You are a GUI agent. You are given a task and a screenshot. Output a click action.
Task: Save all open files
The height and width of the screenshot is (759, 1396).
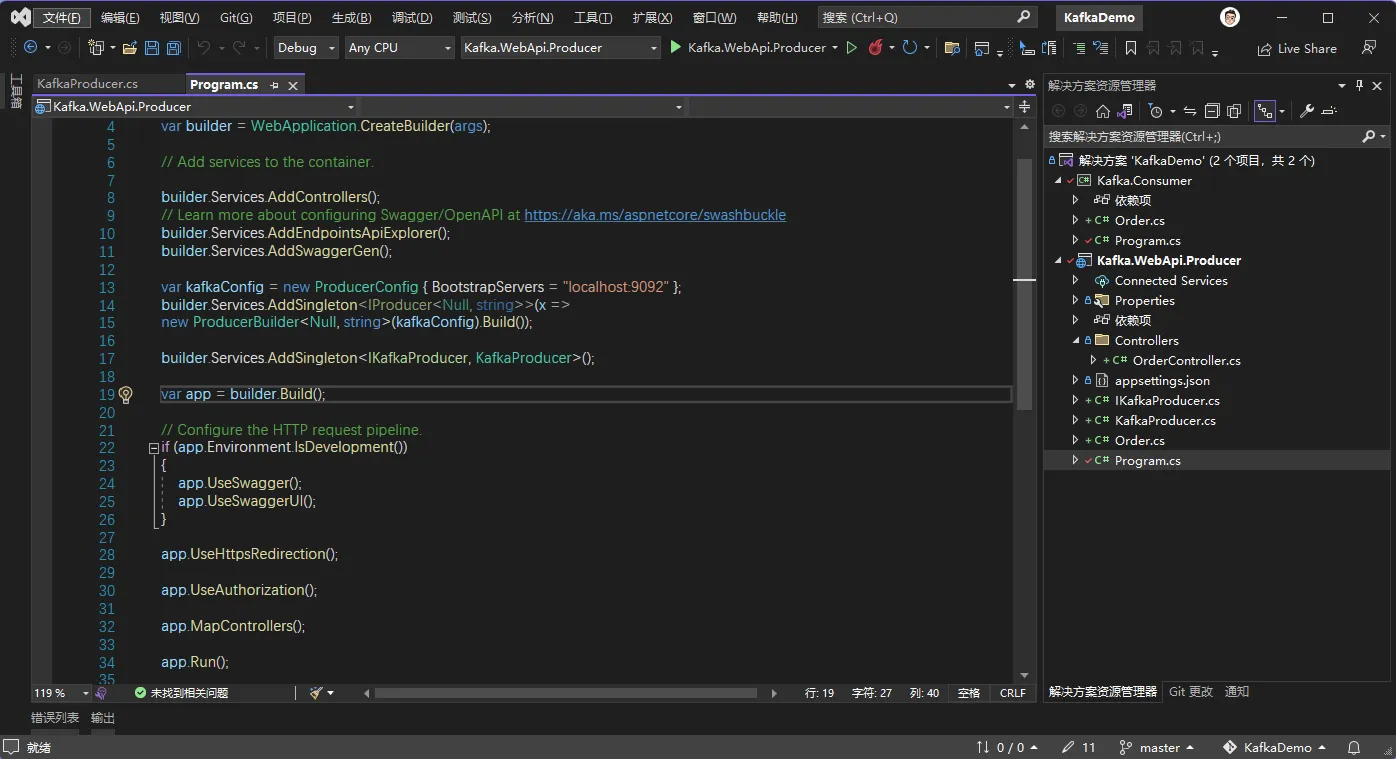[x=172, y=47]
